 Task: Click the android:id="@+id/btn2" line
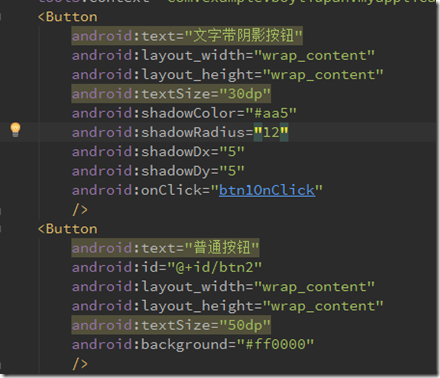[x=167, y=267]
